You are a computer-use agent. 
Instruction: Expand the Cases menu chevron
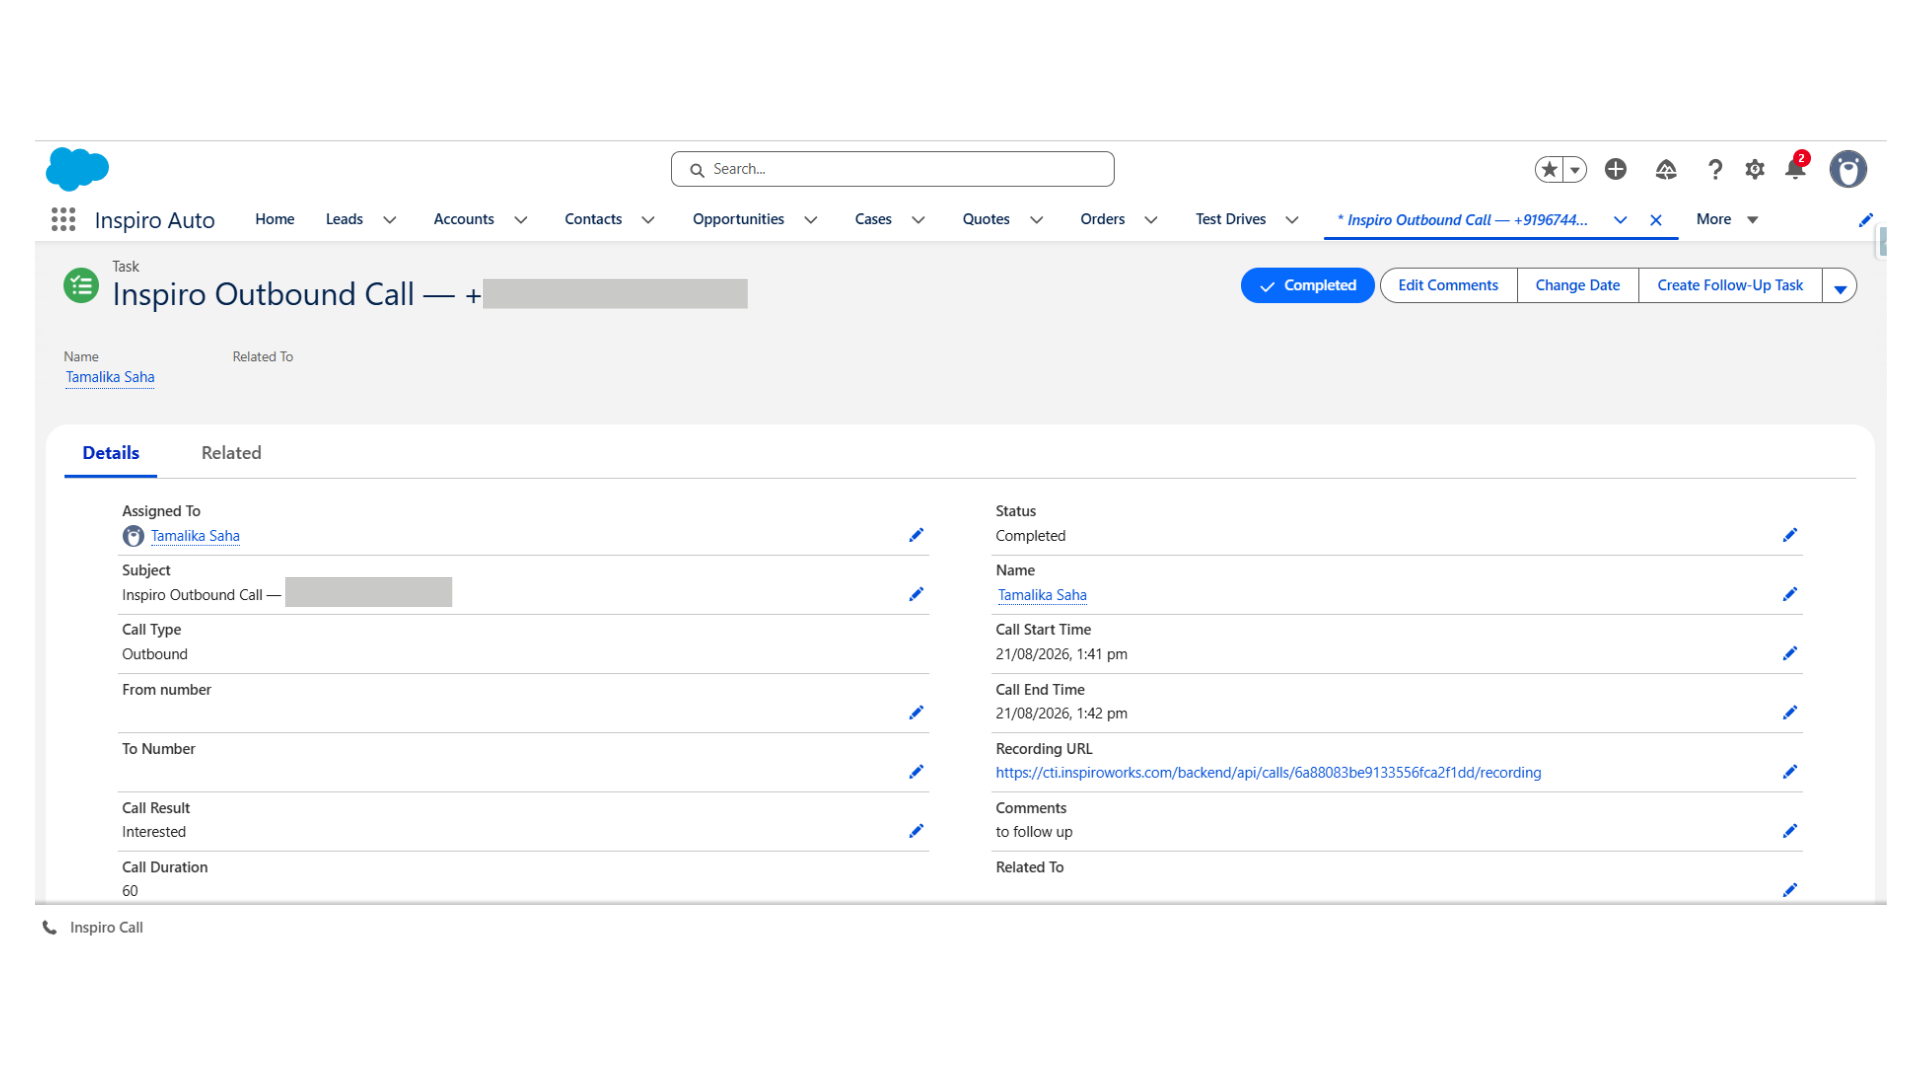click(x=918, y=220)
